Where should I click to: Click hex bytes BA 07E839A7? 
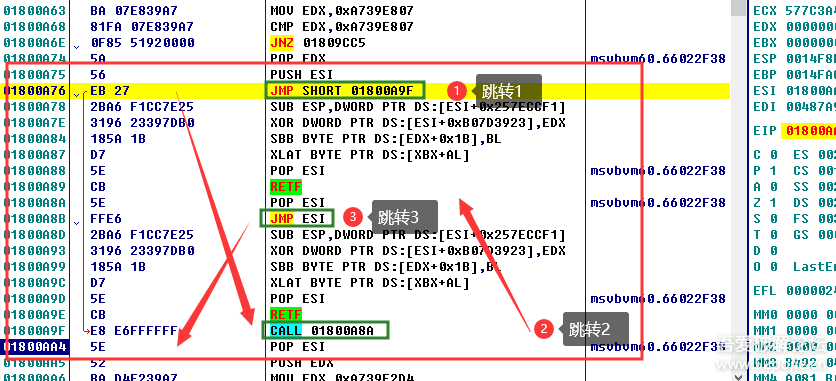133,11
